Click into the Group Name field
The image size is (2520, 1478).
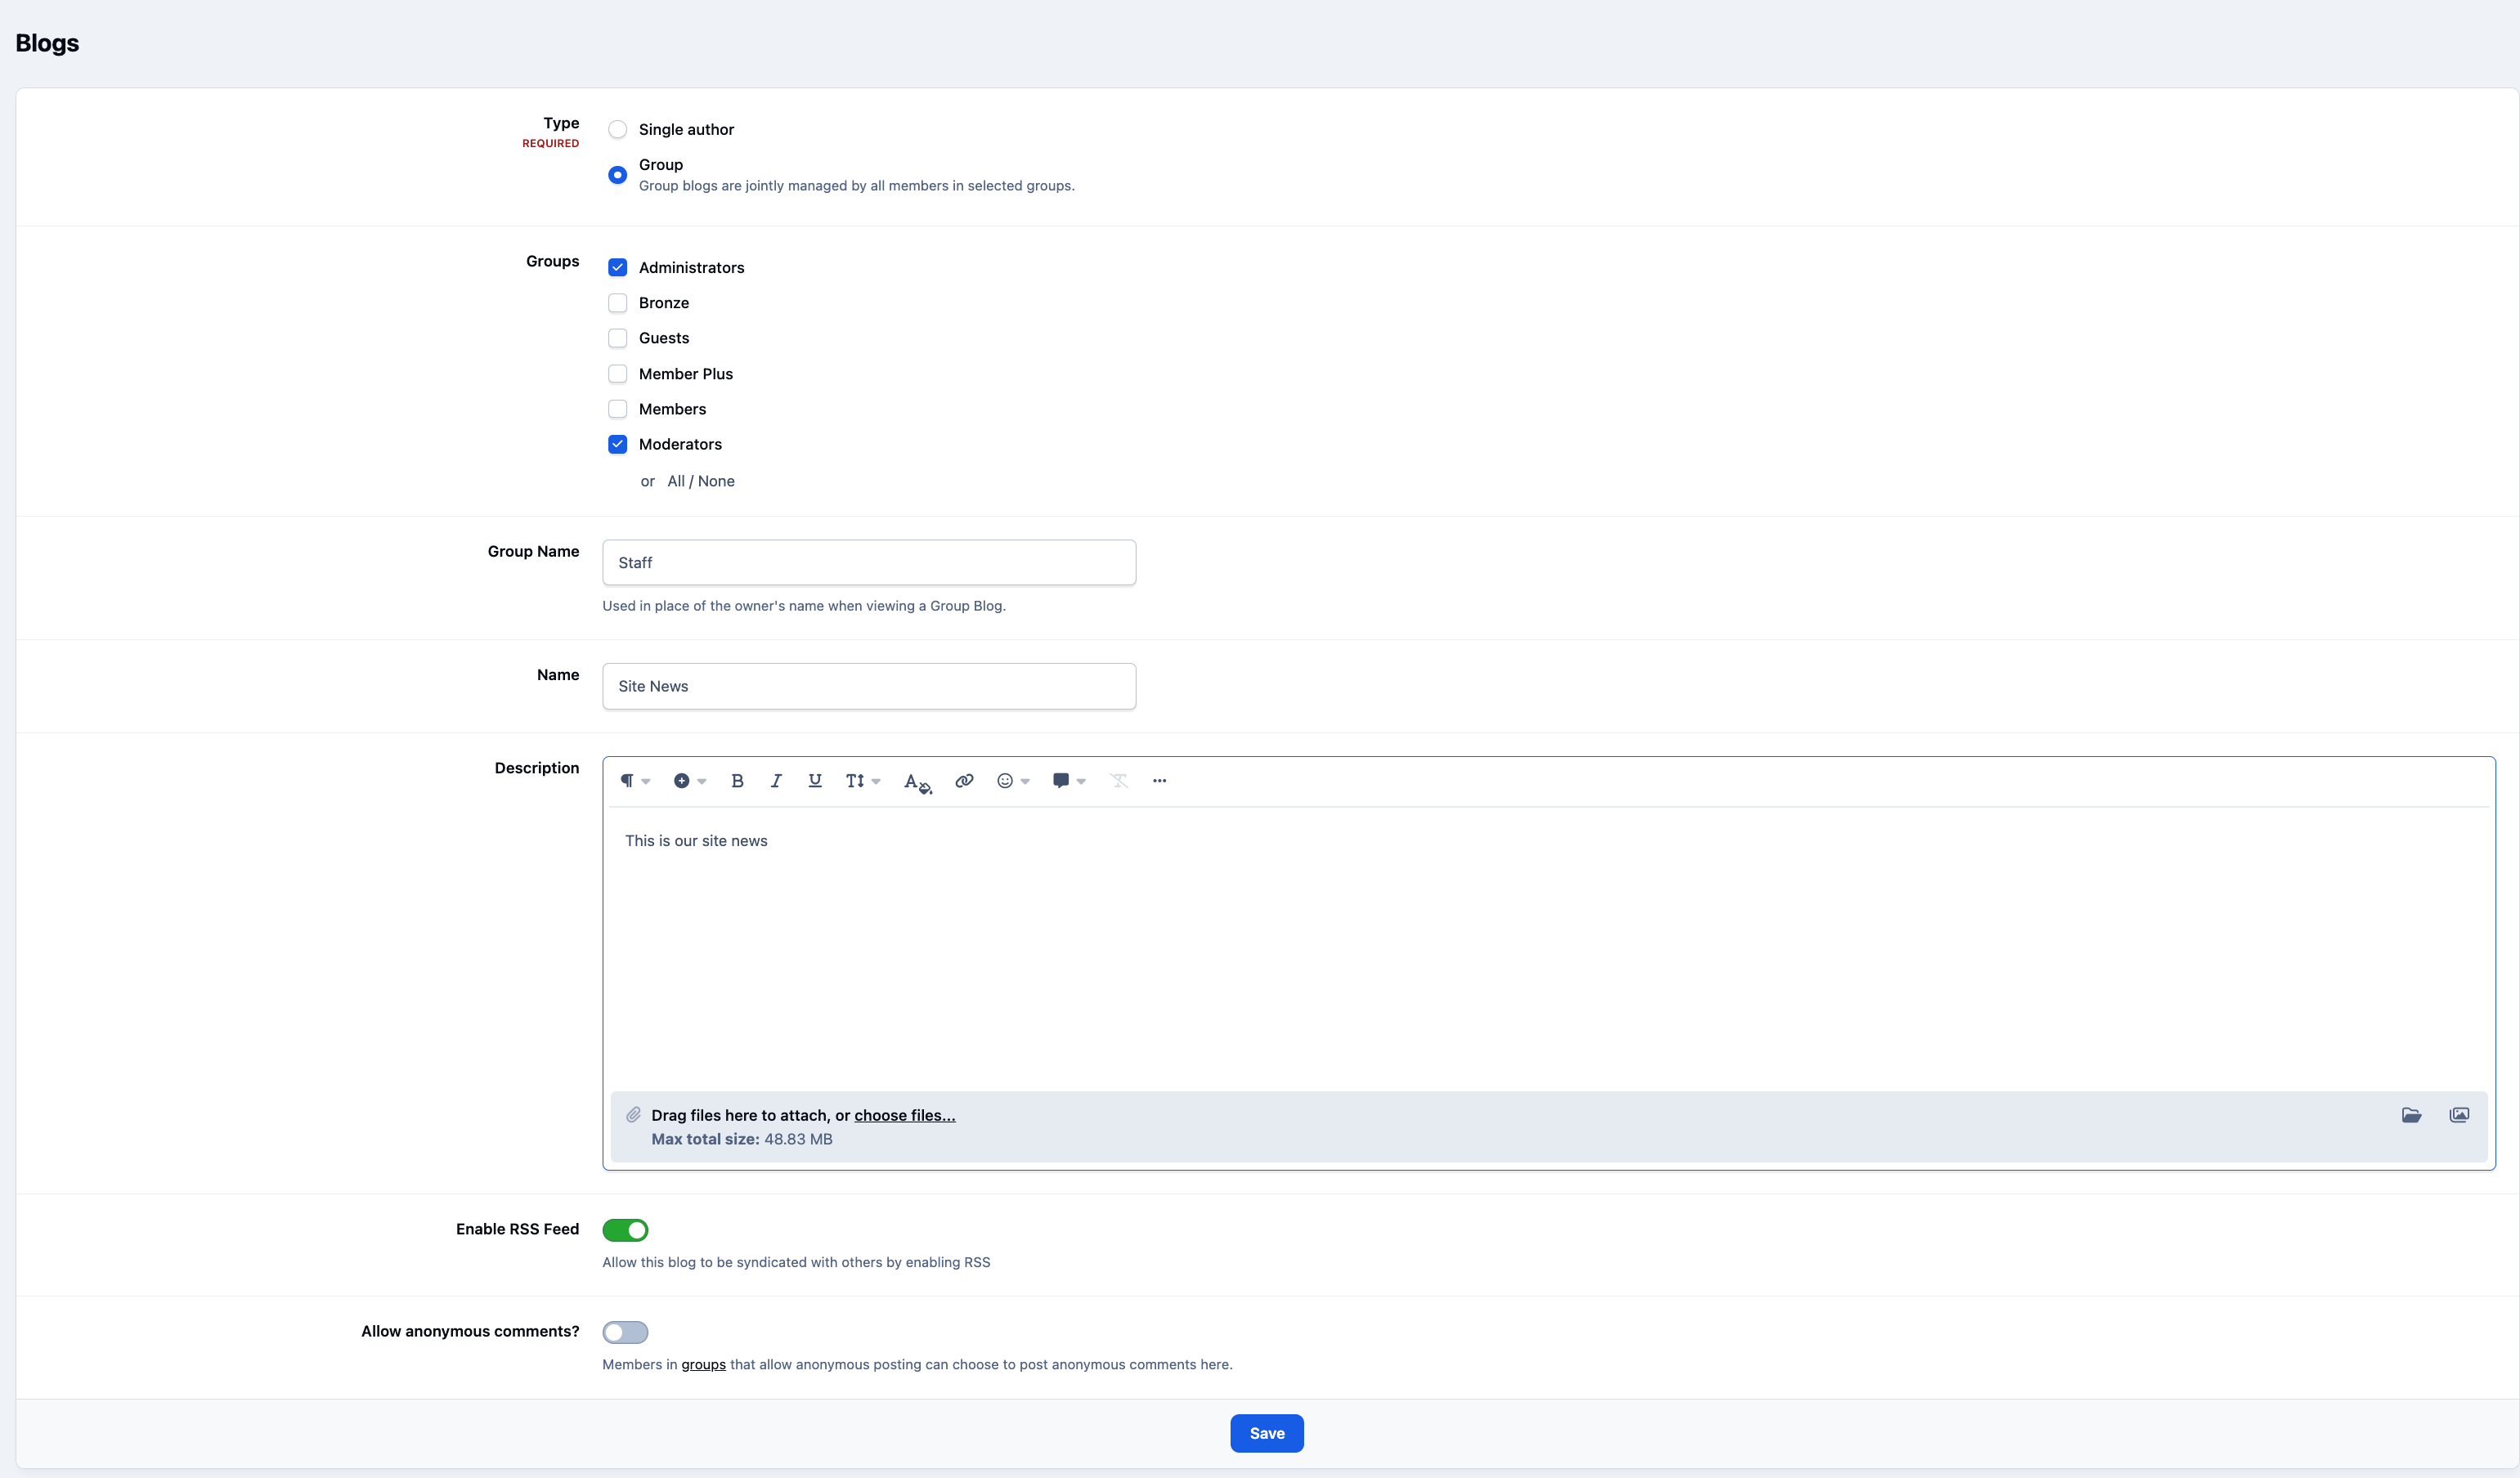(869, 563)
